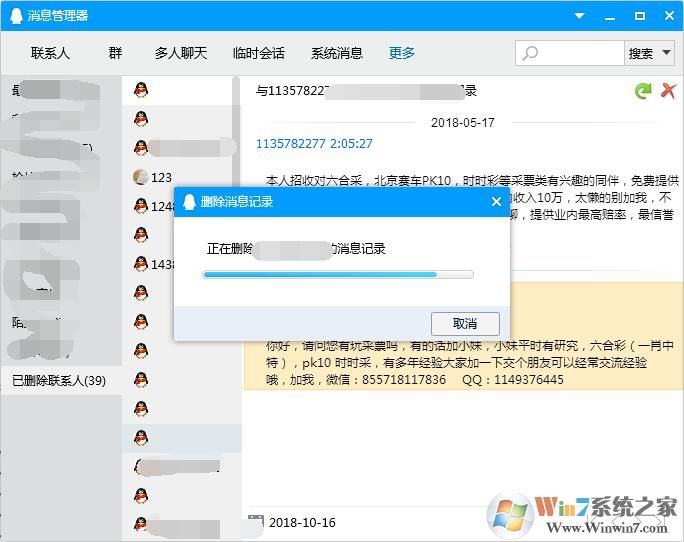The image size is (684, 542).
Task: Click the 2018-05-17 date header
Action: click(463, 123)
